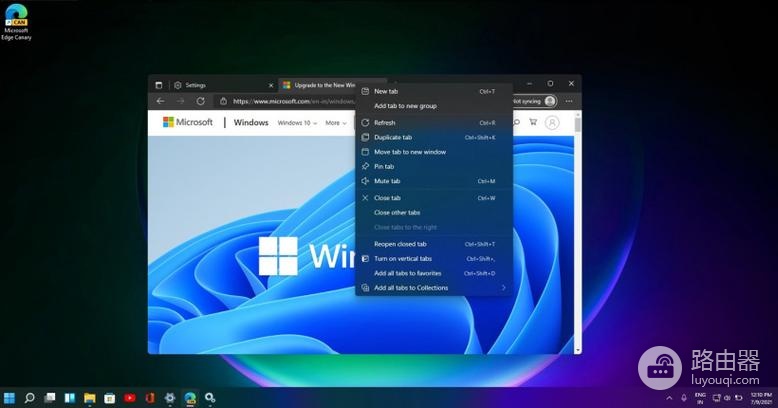Launch File Explorer from taskbar
The width and height of the screenshot is (778, 408).
pyautogui.click(x=90, y=398)
